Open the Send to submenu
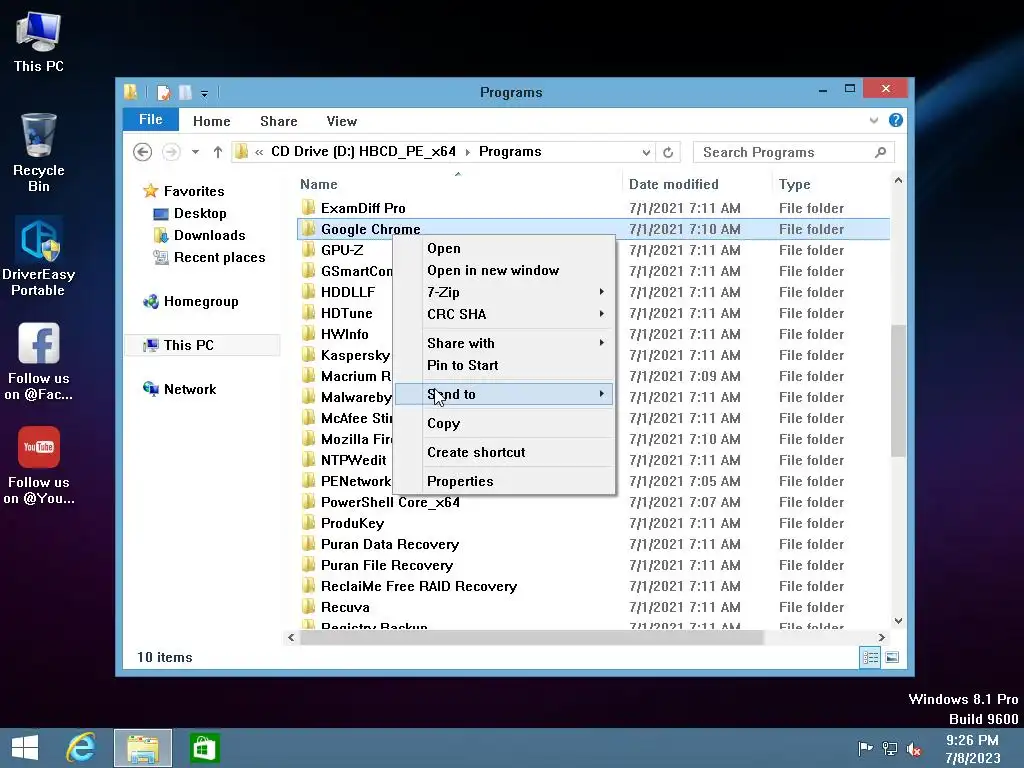 (504, 394)
